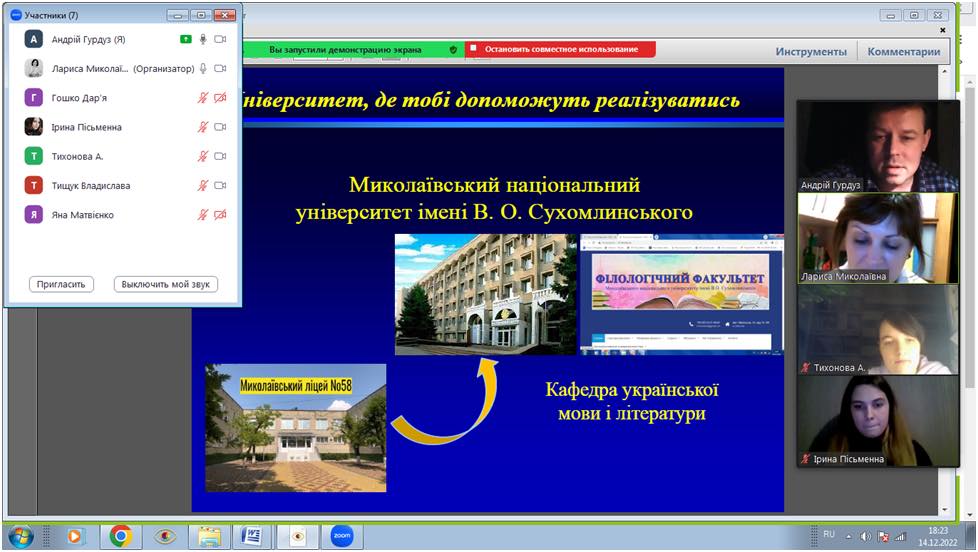Viewport: 978px width, 552px height.
Task: Click the green screen-share icon beside Андрій Гурдуз
Action: pyautogui.click(x=186, y=39)
